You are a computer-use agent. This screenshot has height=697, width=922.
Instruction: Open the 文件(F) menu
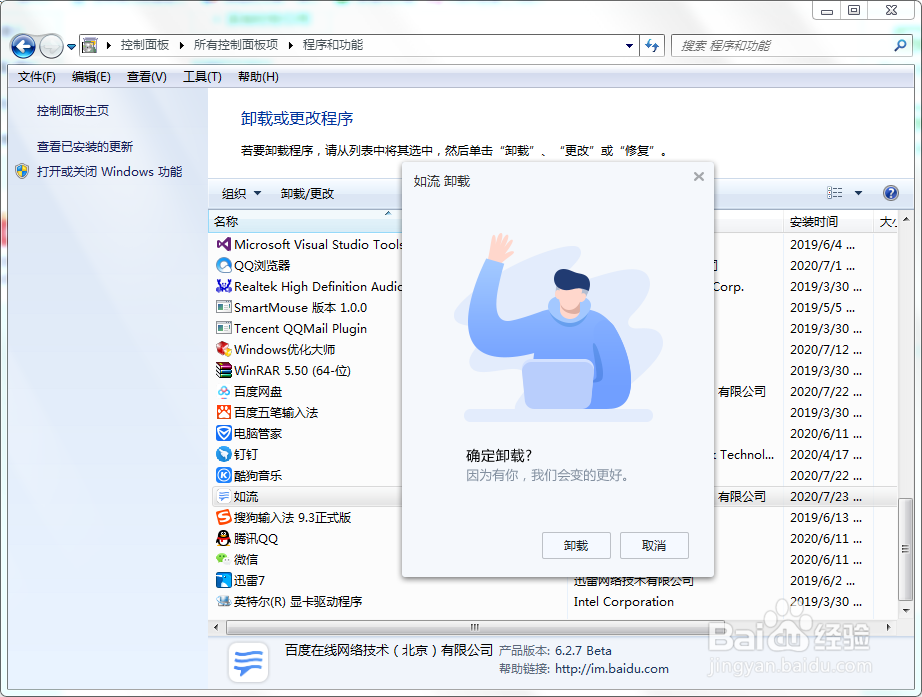(36, 77)
